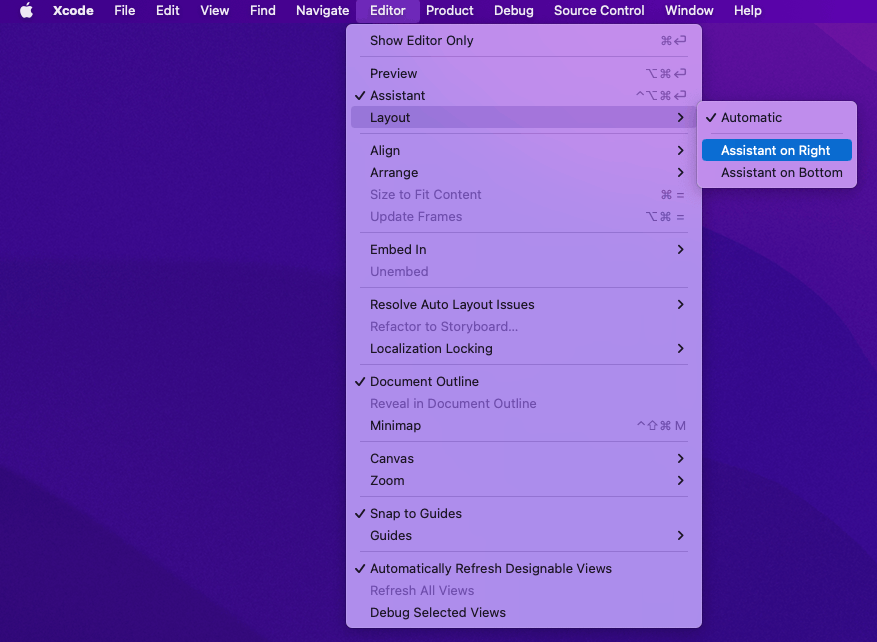Expand the Localization Locking submenu
The image size is (877, 642).
[x=524, y=348]
